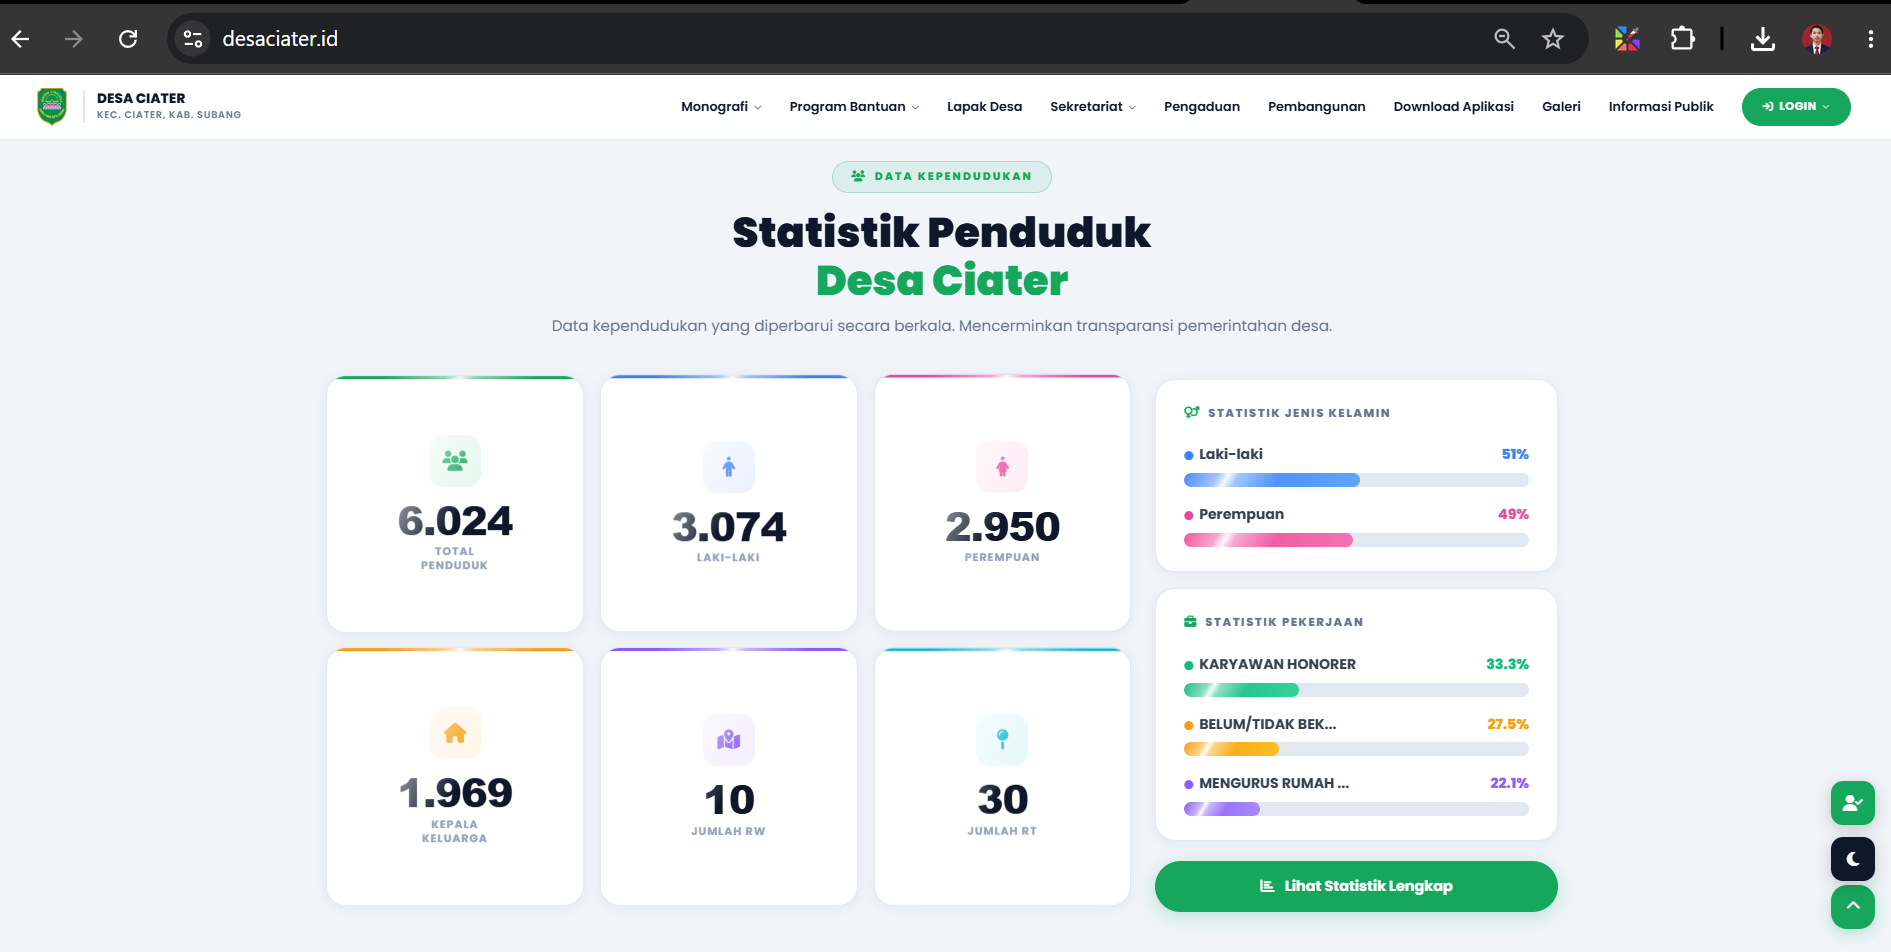Click the house icon on the Kepala Keluarga card
The height and width of the screenshot is (952, 1891).
pyautogui.click(x=455, y=734)
